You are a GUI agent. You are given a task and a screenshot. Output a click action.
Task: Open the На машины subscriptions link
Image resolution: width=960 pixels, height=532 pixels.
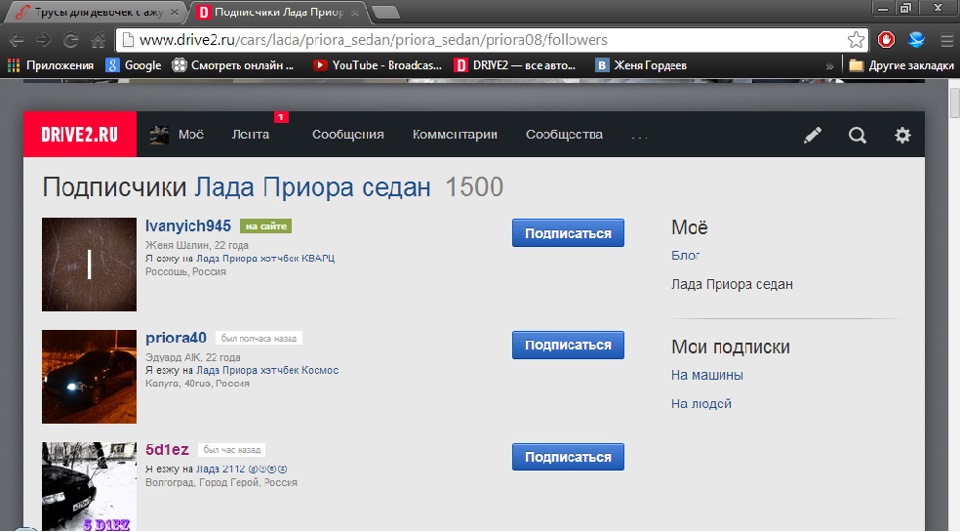[707, 375]
